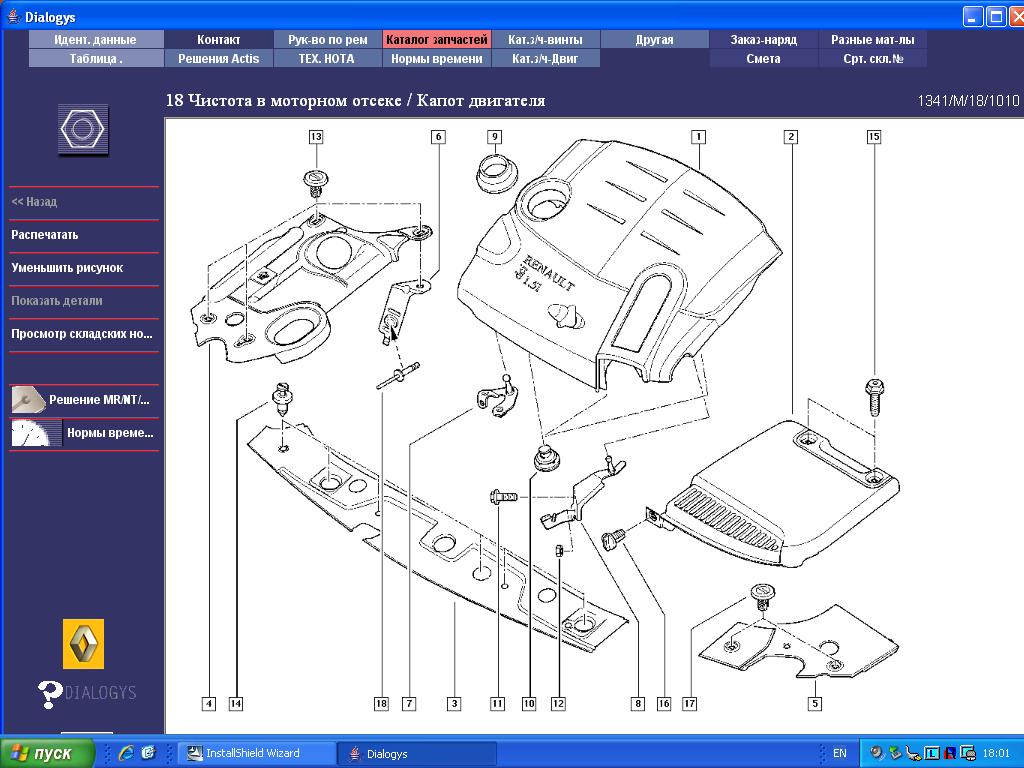
Task: Select part callout number 9 box
Action: pos(494,136)
